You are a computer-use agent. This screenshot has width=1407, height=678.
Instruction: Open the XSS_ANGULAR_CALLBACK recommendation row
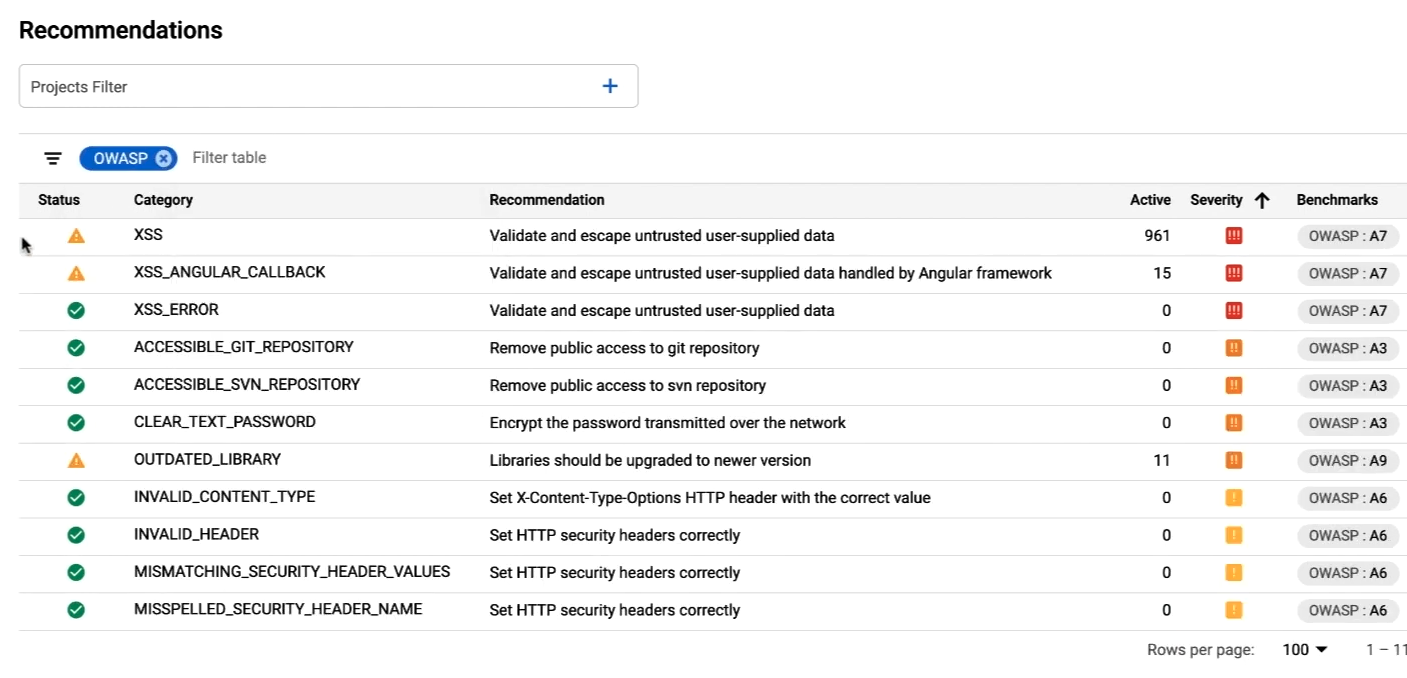click(700, 272)
